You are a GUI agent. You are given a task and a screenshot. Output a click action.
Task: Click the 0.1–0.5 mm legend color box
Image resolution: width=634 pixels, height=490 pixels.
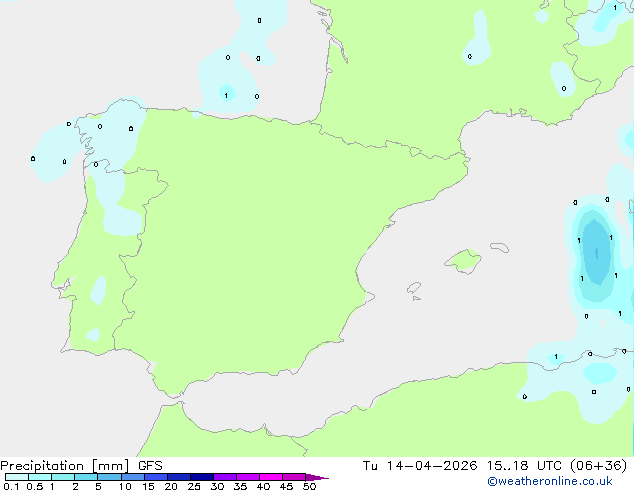17,477
